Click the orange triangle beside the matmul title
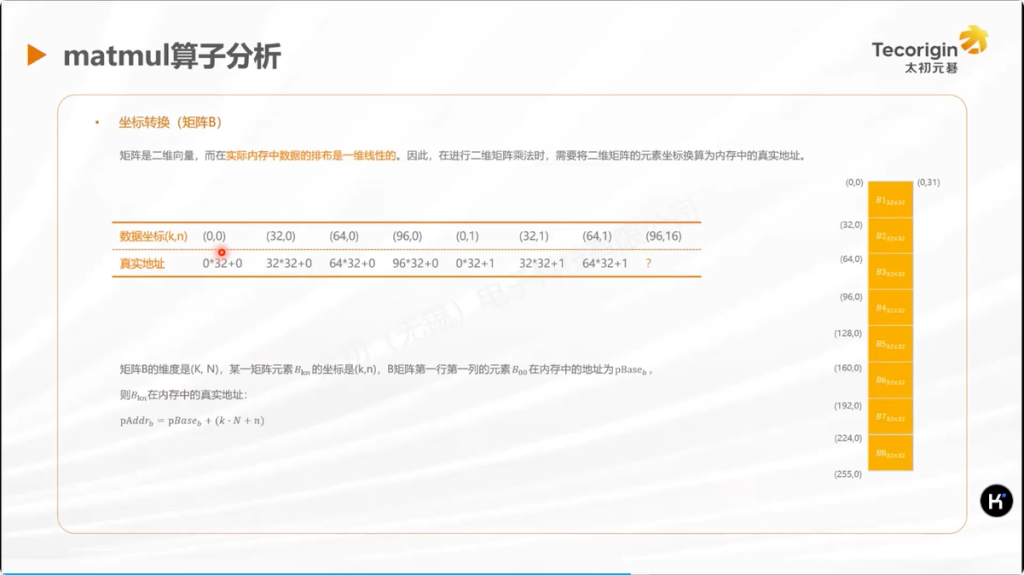This screenshot has width=1024, height=575. coord(37,56)
